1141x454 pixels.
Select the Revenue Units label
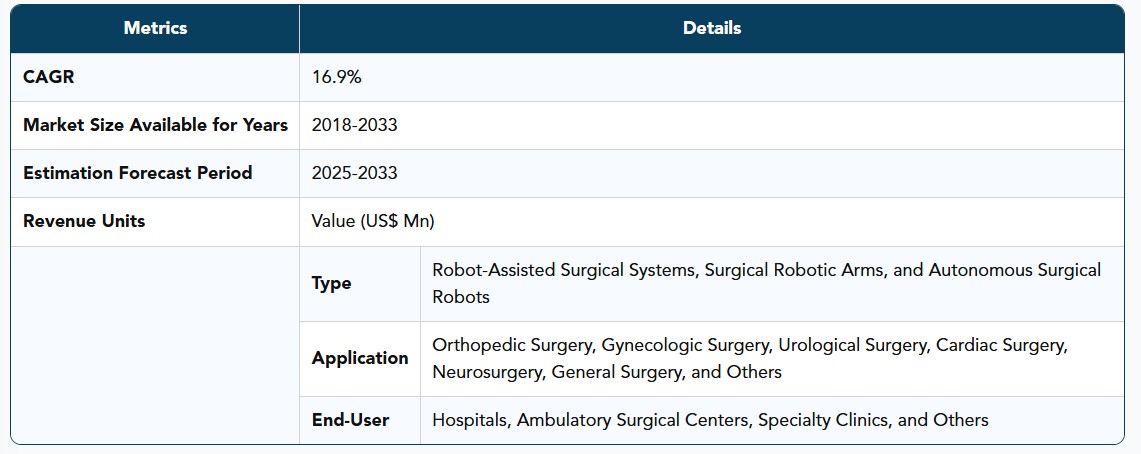pyautogui.click(x=84, y=221)
